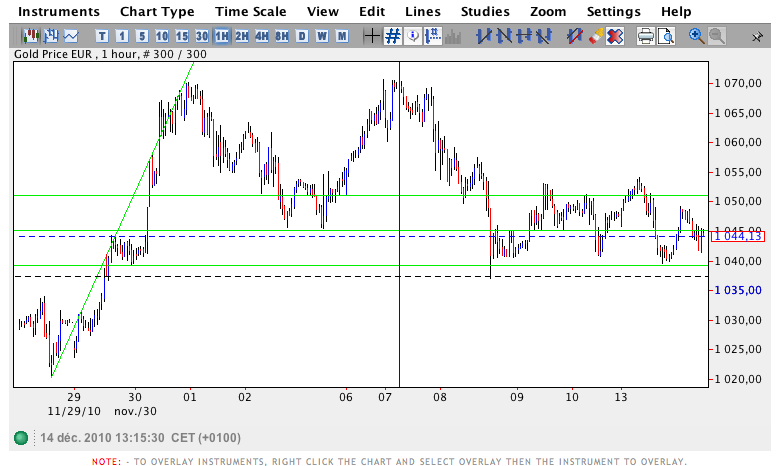Print the chart using the printer icon

(646, 36)
